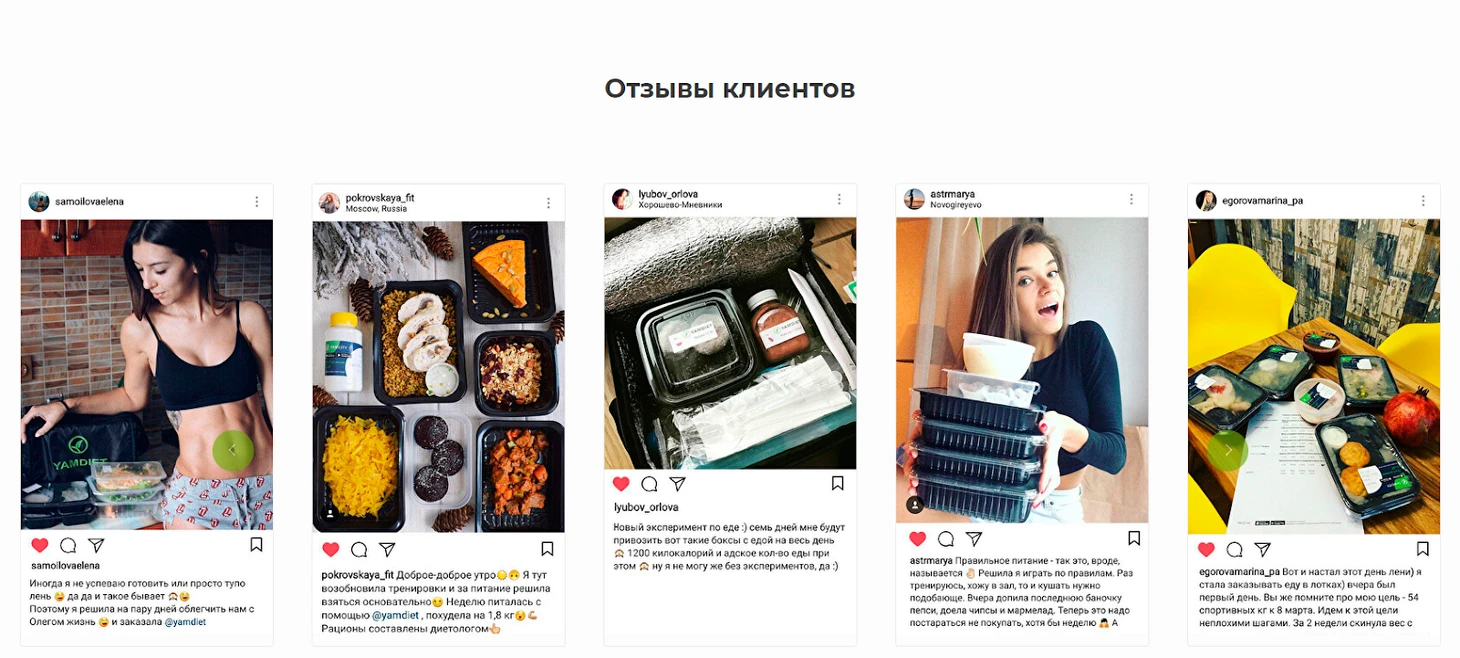Click astrmarya username in post header
The width and height of the screenshot is (1460, 658).
pos(952,194)
